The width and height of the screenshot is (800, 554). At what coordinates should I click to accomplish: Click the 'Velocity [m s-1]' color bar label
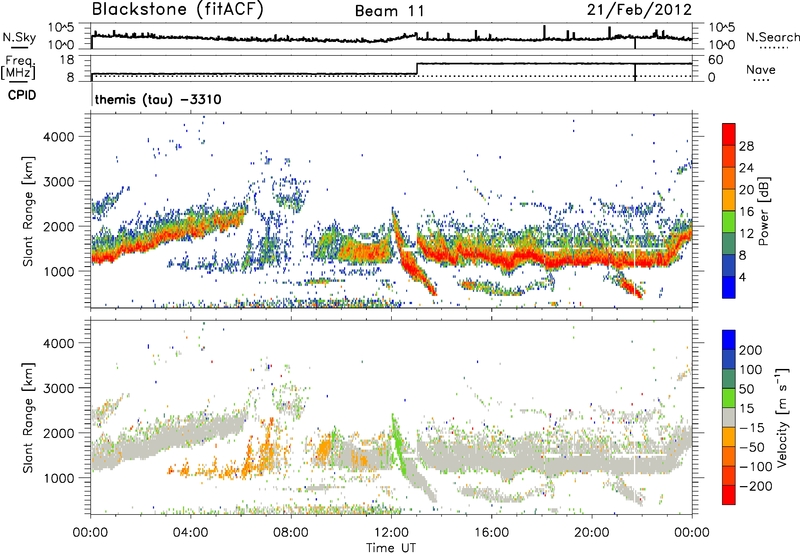pos(782,417)
